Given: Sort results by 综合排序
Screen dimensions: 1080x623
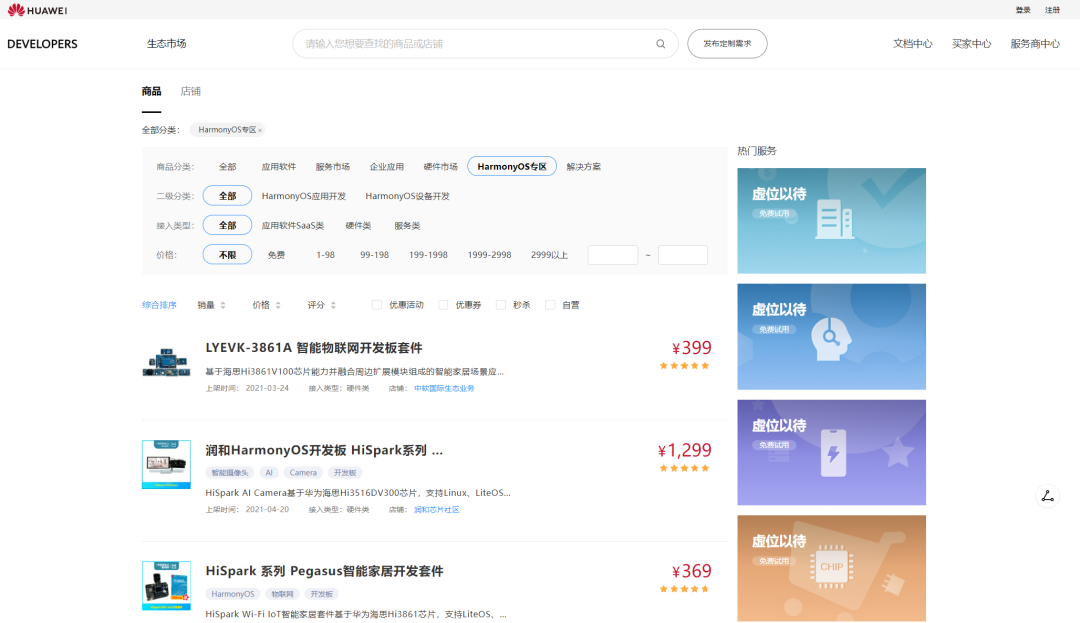Looking at the screenshot, I should 159,305.
